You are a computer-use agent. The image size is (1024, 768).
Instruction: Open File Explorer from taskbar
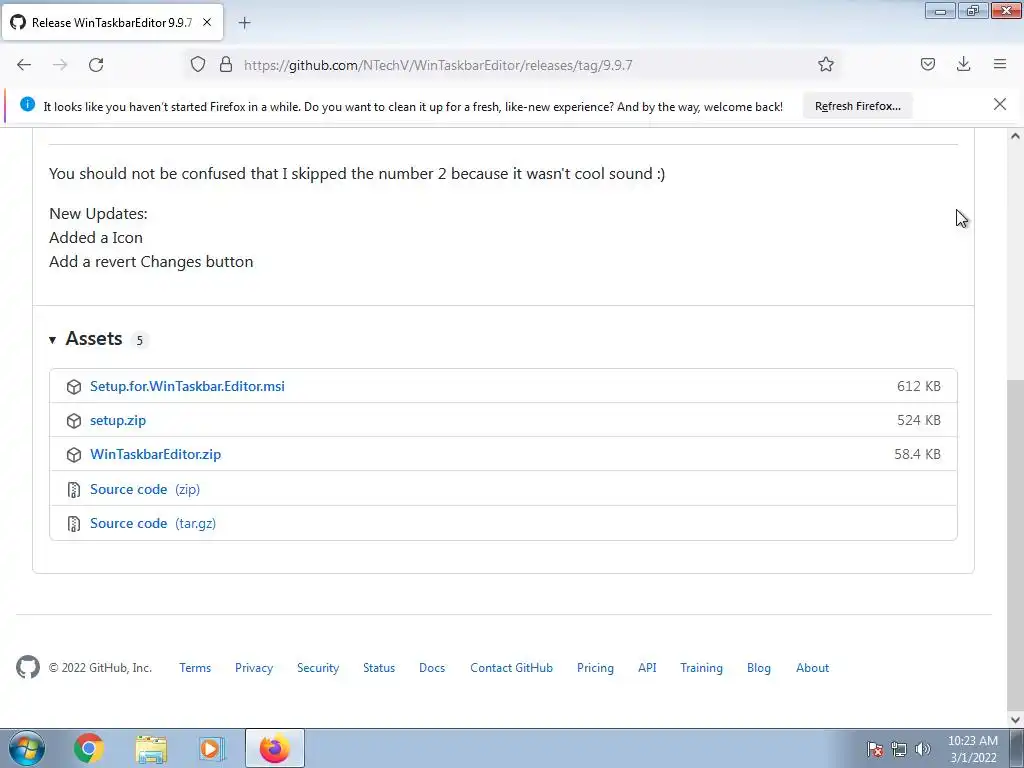(x=151, y=749)
